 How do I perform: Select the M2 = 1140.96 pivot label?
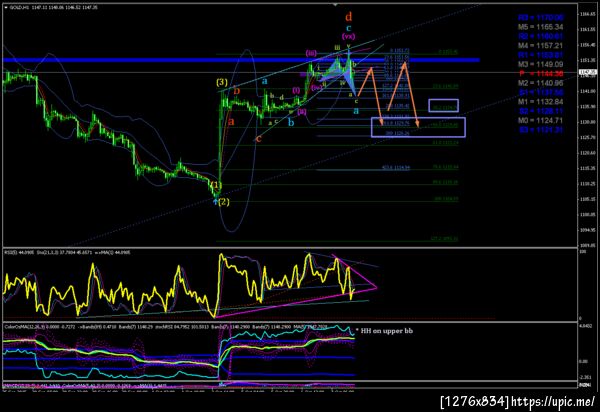[541, 83]
